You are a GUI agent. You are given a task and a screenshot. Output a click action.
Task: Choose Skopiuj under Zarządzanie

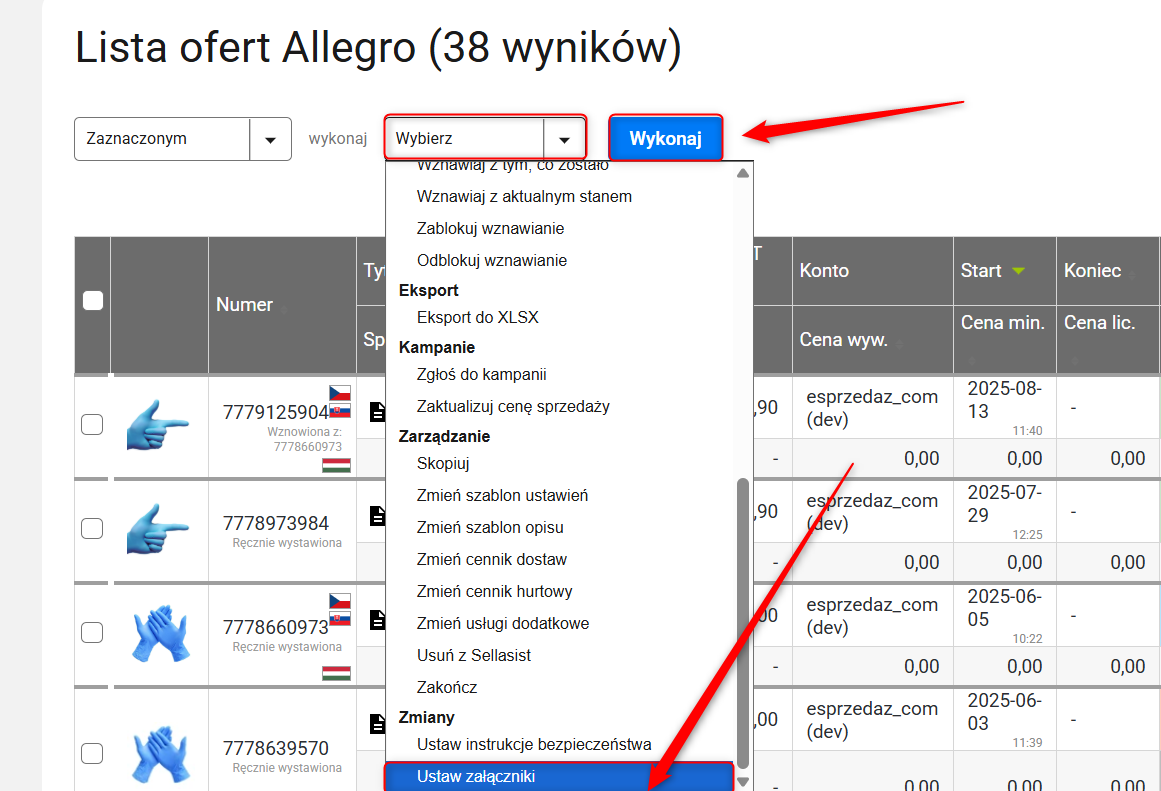pos(443,464)
